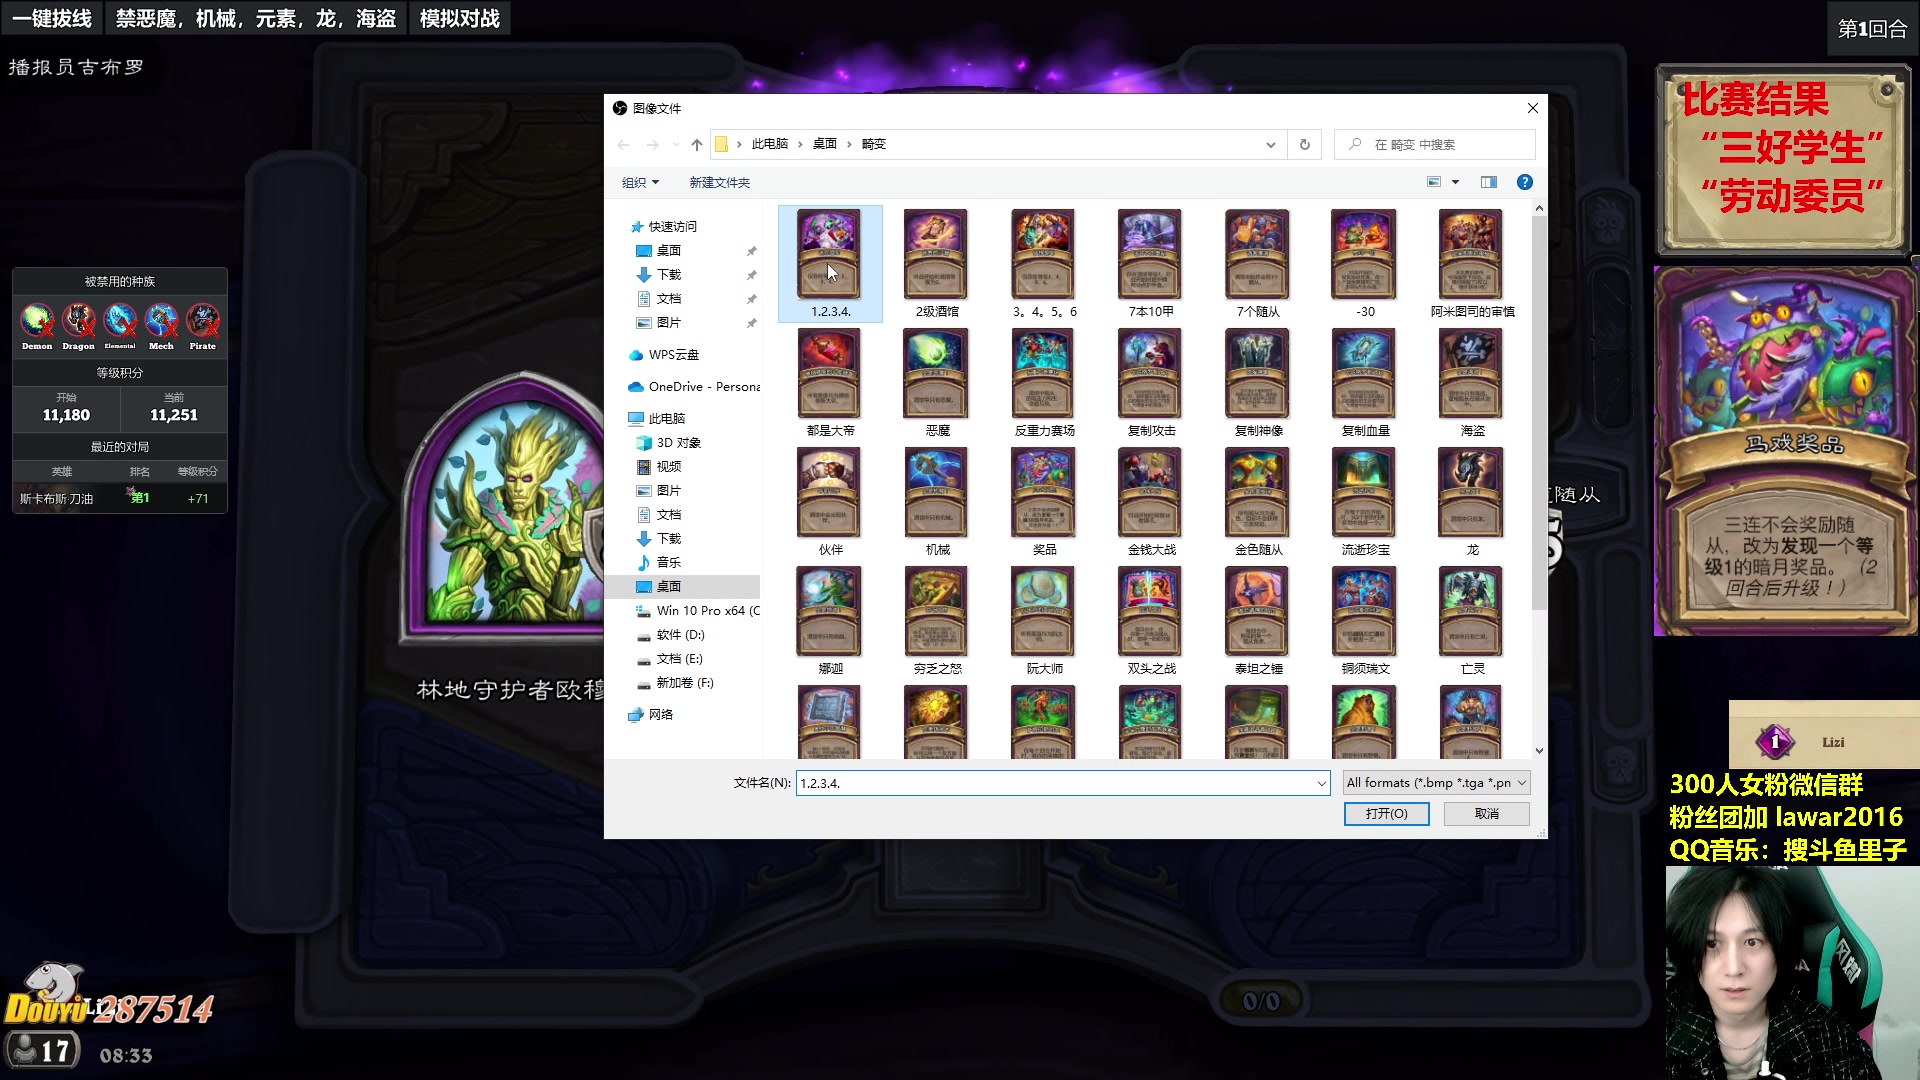Image resolution: width=1920 pixels, height=1080 pixels.
Task: Open 快速访问 in the navigation pane
Action: 672,227
